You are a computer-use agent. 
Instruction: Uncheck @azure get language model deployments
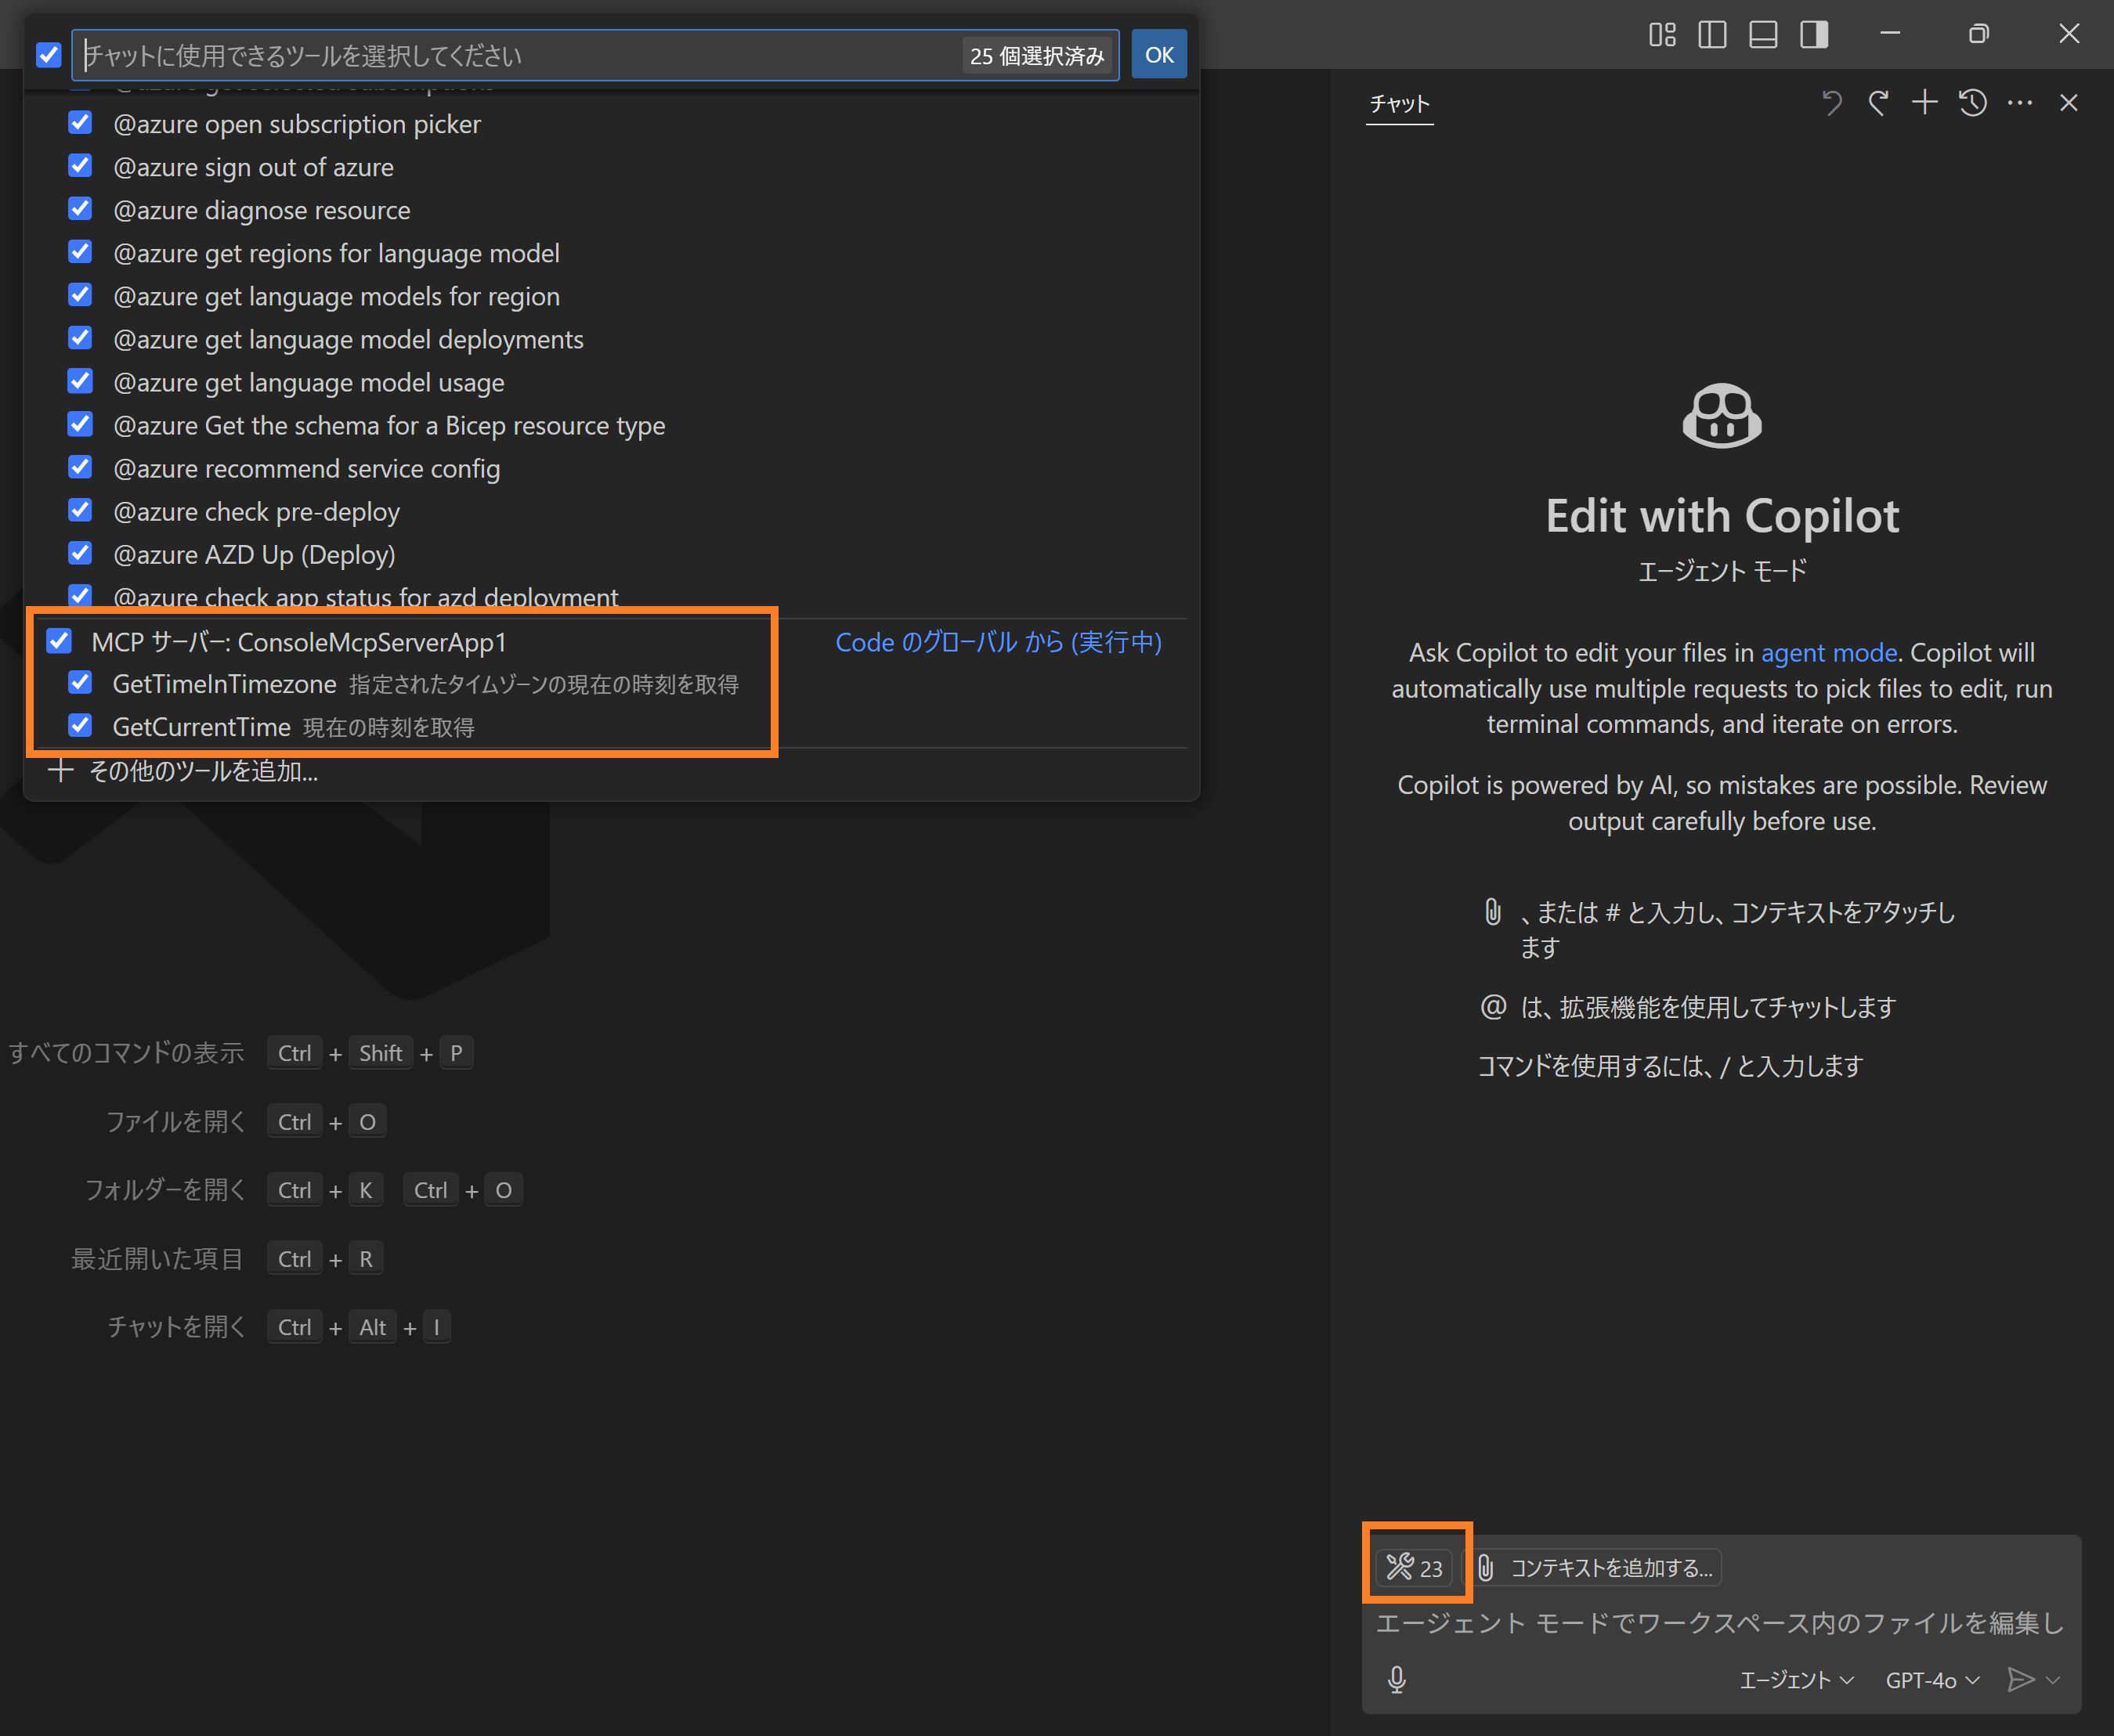(x=80, y=338)
